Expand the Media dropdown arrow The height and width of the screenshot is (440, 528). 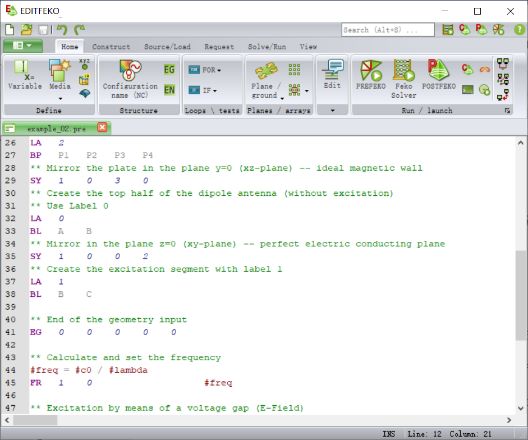(60, 99)
